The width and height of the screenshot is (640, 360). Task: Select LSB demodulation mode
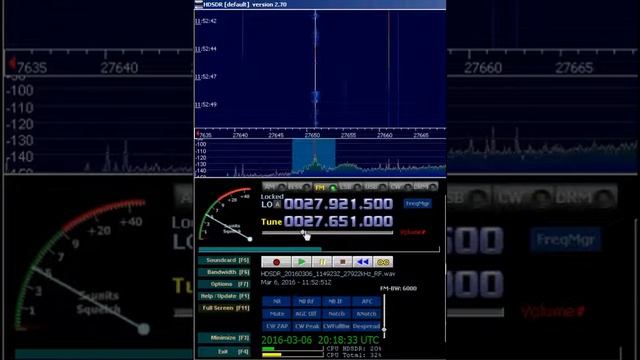click(x=350, y=187)
